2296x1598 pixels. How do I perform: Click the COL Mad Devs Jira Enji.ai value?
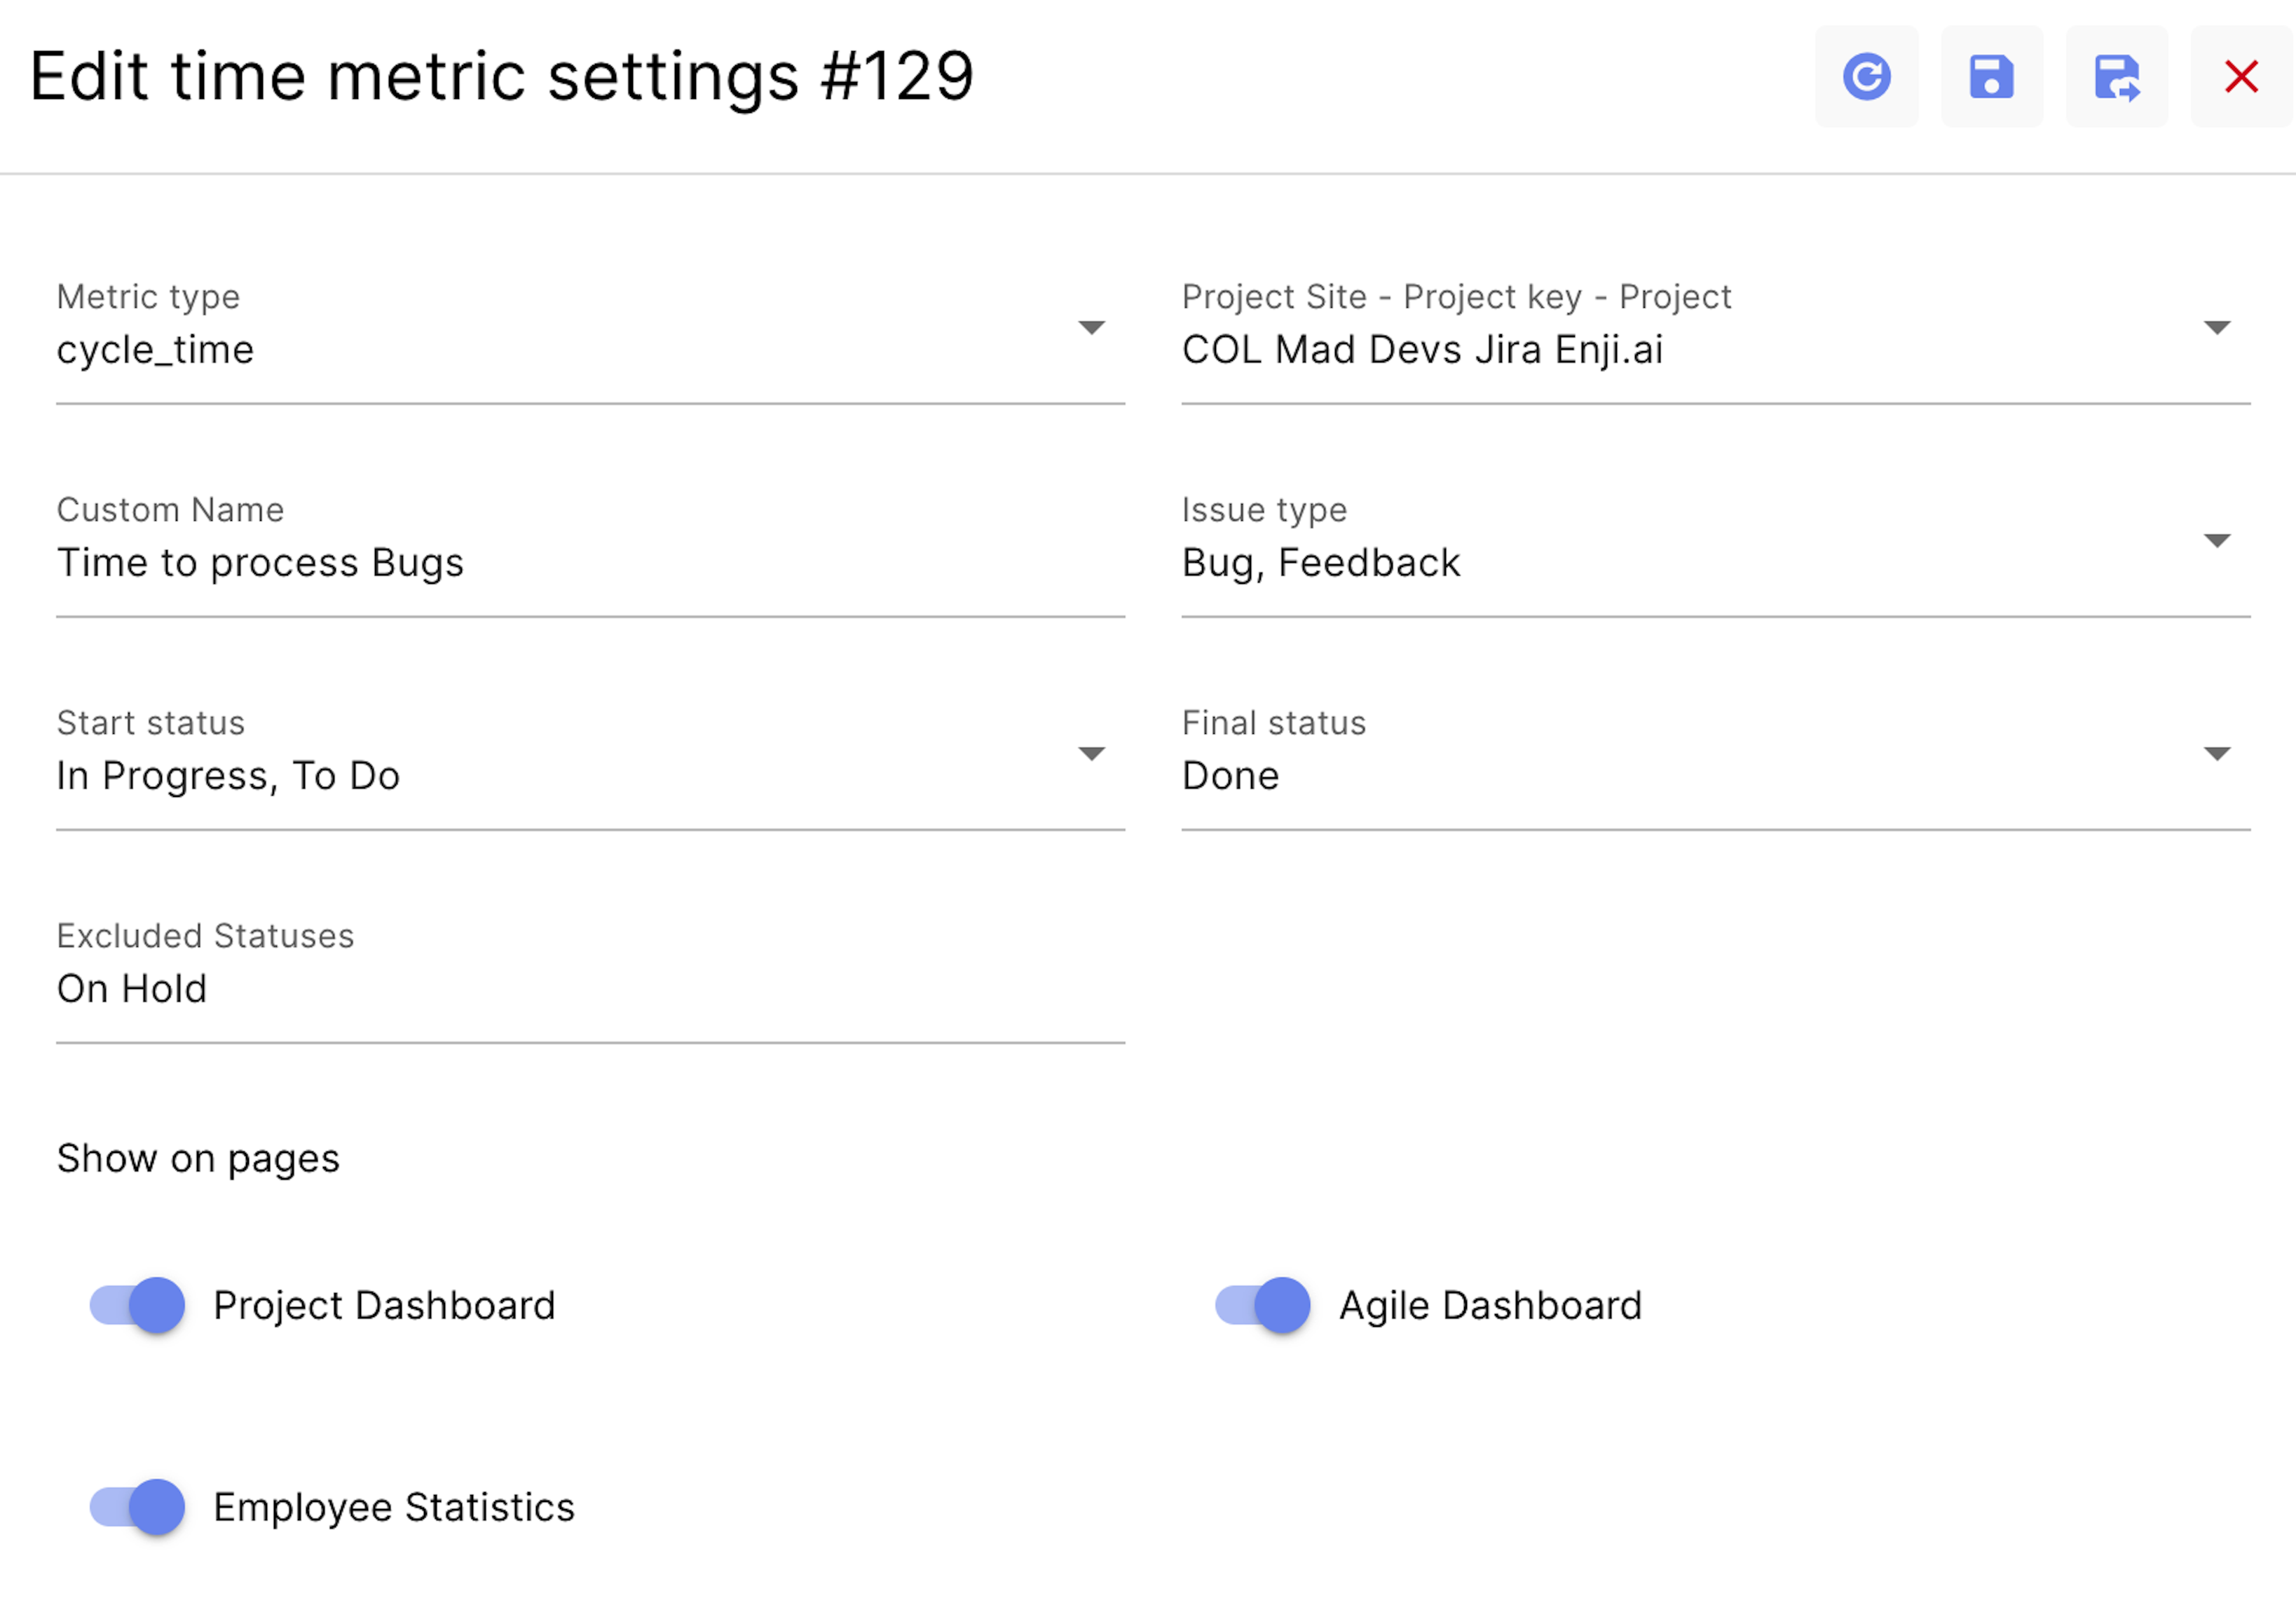pos(1422,350)
